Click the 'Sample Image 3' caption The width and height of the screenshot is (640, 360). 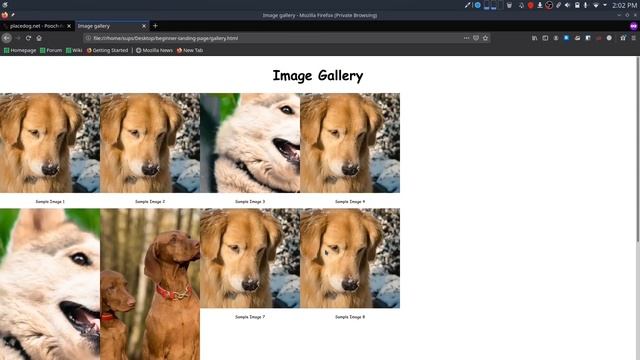[250, 202]
